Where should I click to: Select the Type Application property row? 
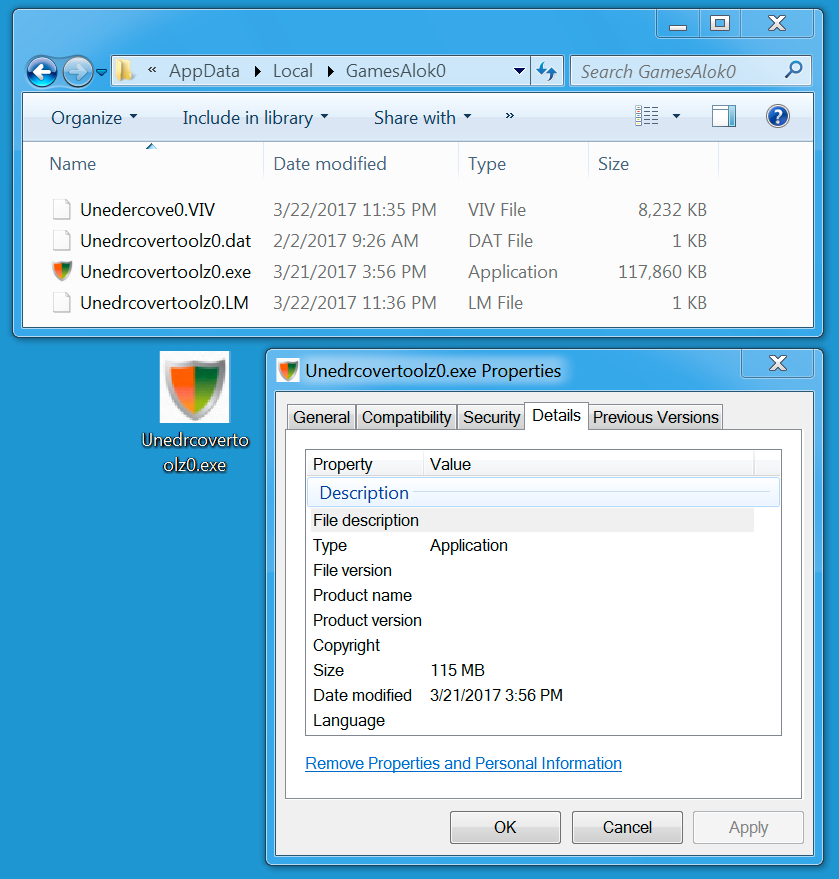click(x=530, y=545)
